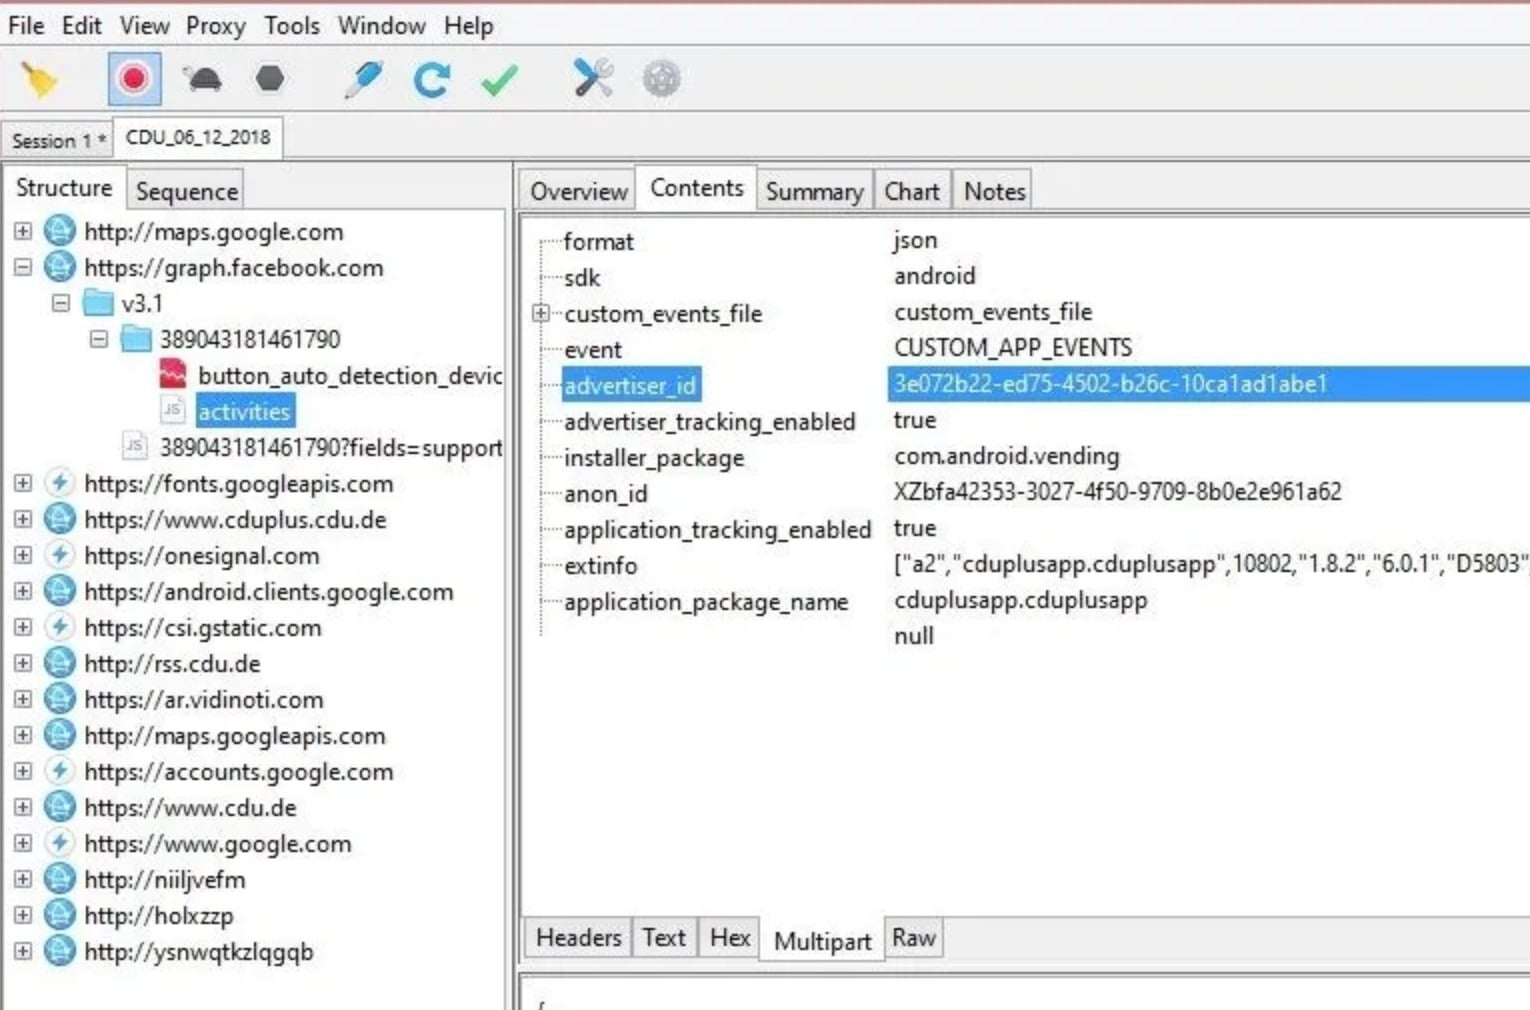Clear session with the broom icon
Image resolution: width=1530 pixels, height=1010 pixels.
40,79
